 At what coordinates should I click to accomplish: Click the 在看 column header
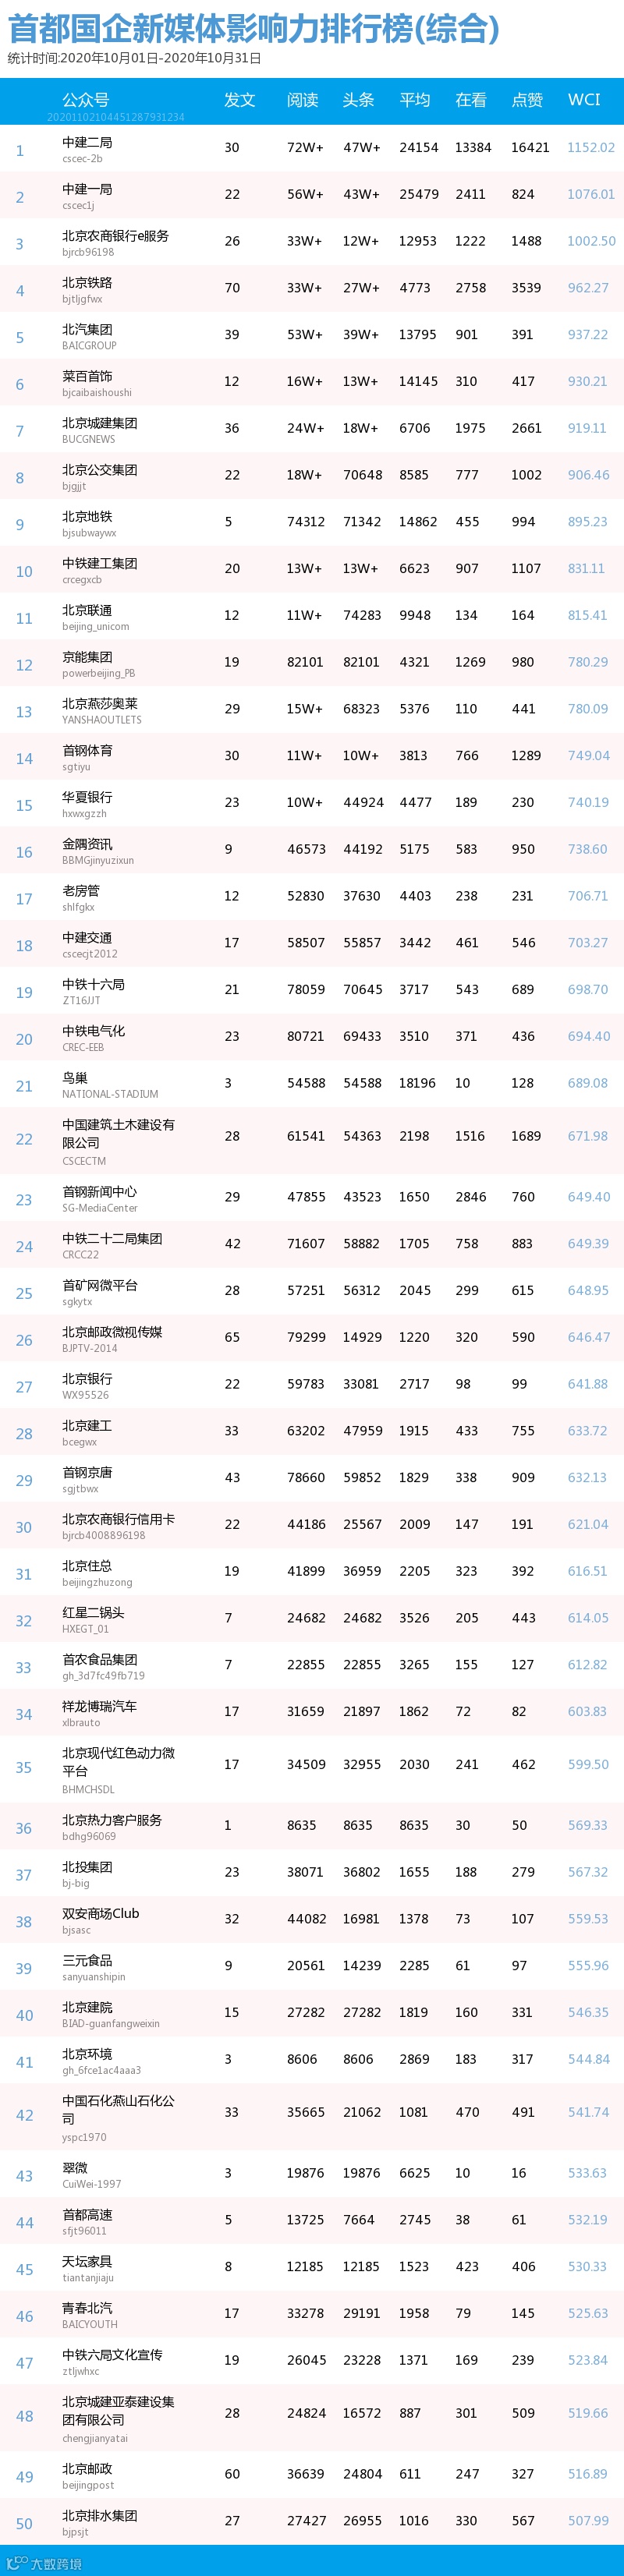pyautogui.click(x=471, y=100)
